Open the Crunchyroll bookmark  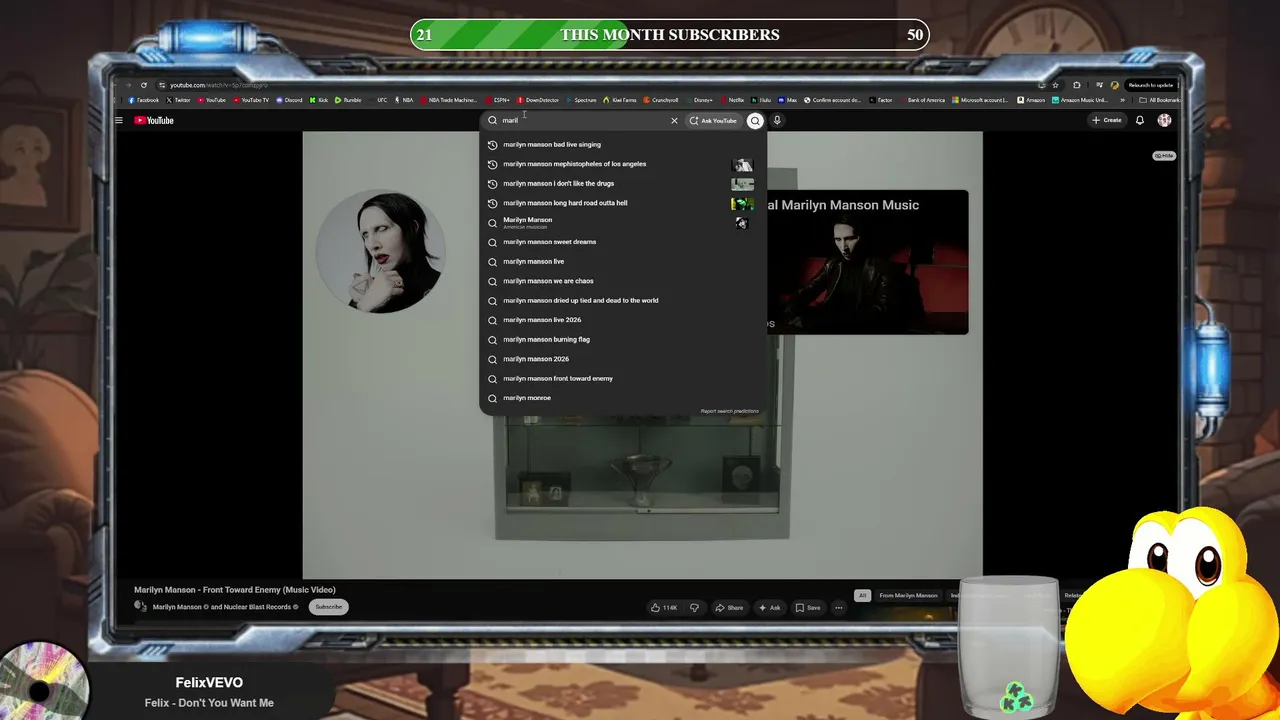coord(662,100)
